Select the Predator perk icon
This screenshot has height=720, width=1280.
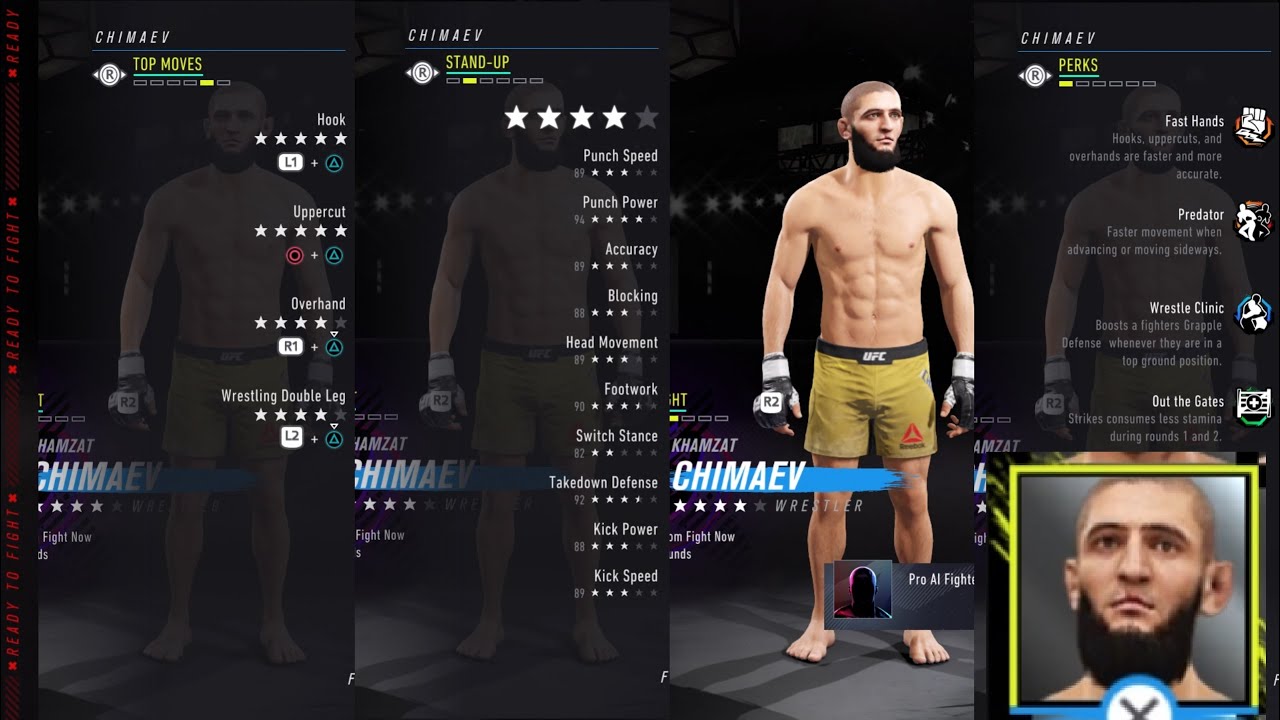coord(1253,222)
